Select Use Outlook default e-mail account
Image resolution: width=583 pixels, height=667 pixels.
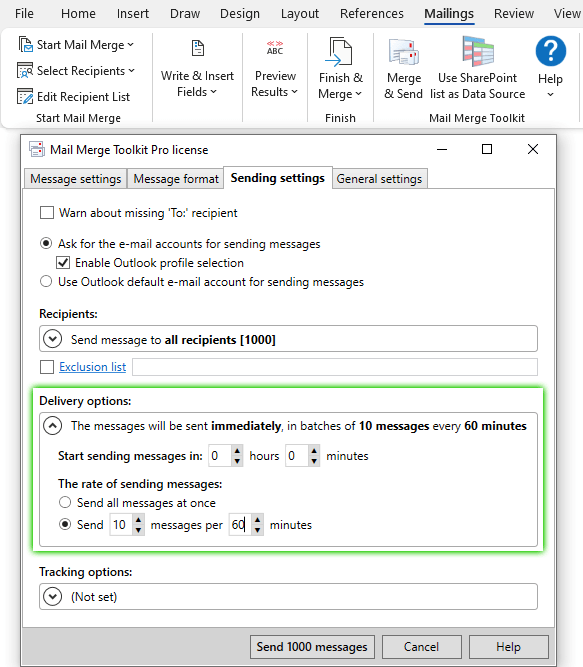tap(46, 282)
